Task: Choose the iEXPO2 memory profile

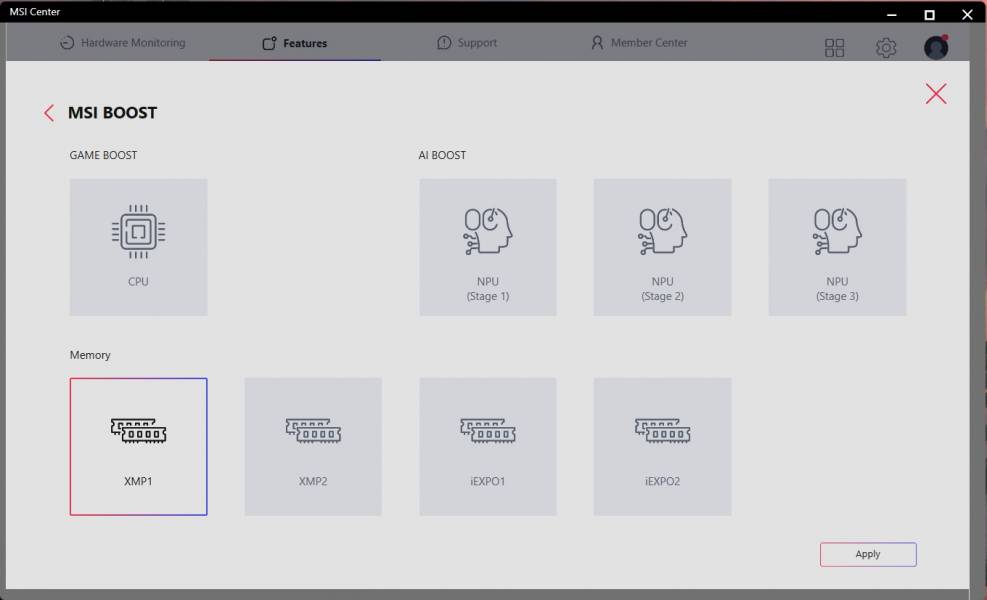Action: coord(662,446)
